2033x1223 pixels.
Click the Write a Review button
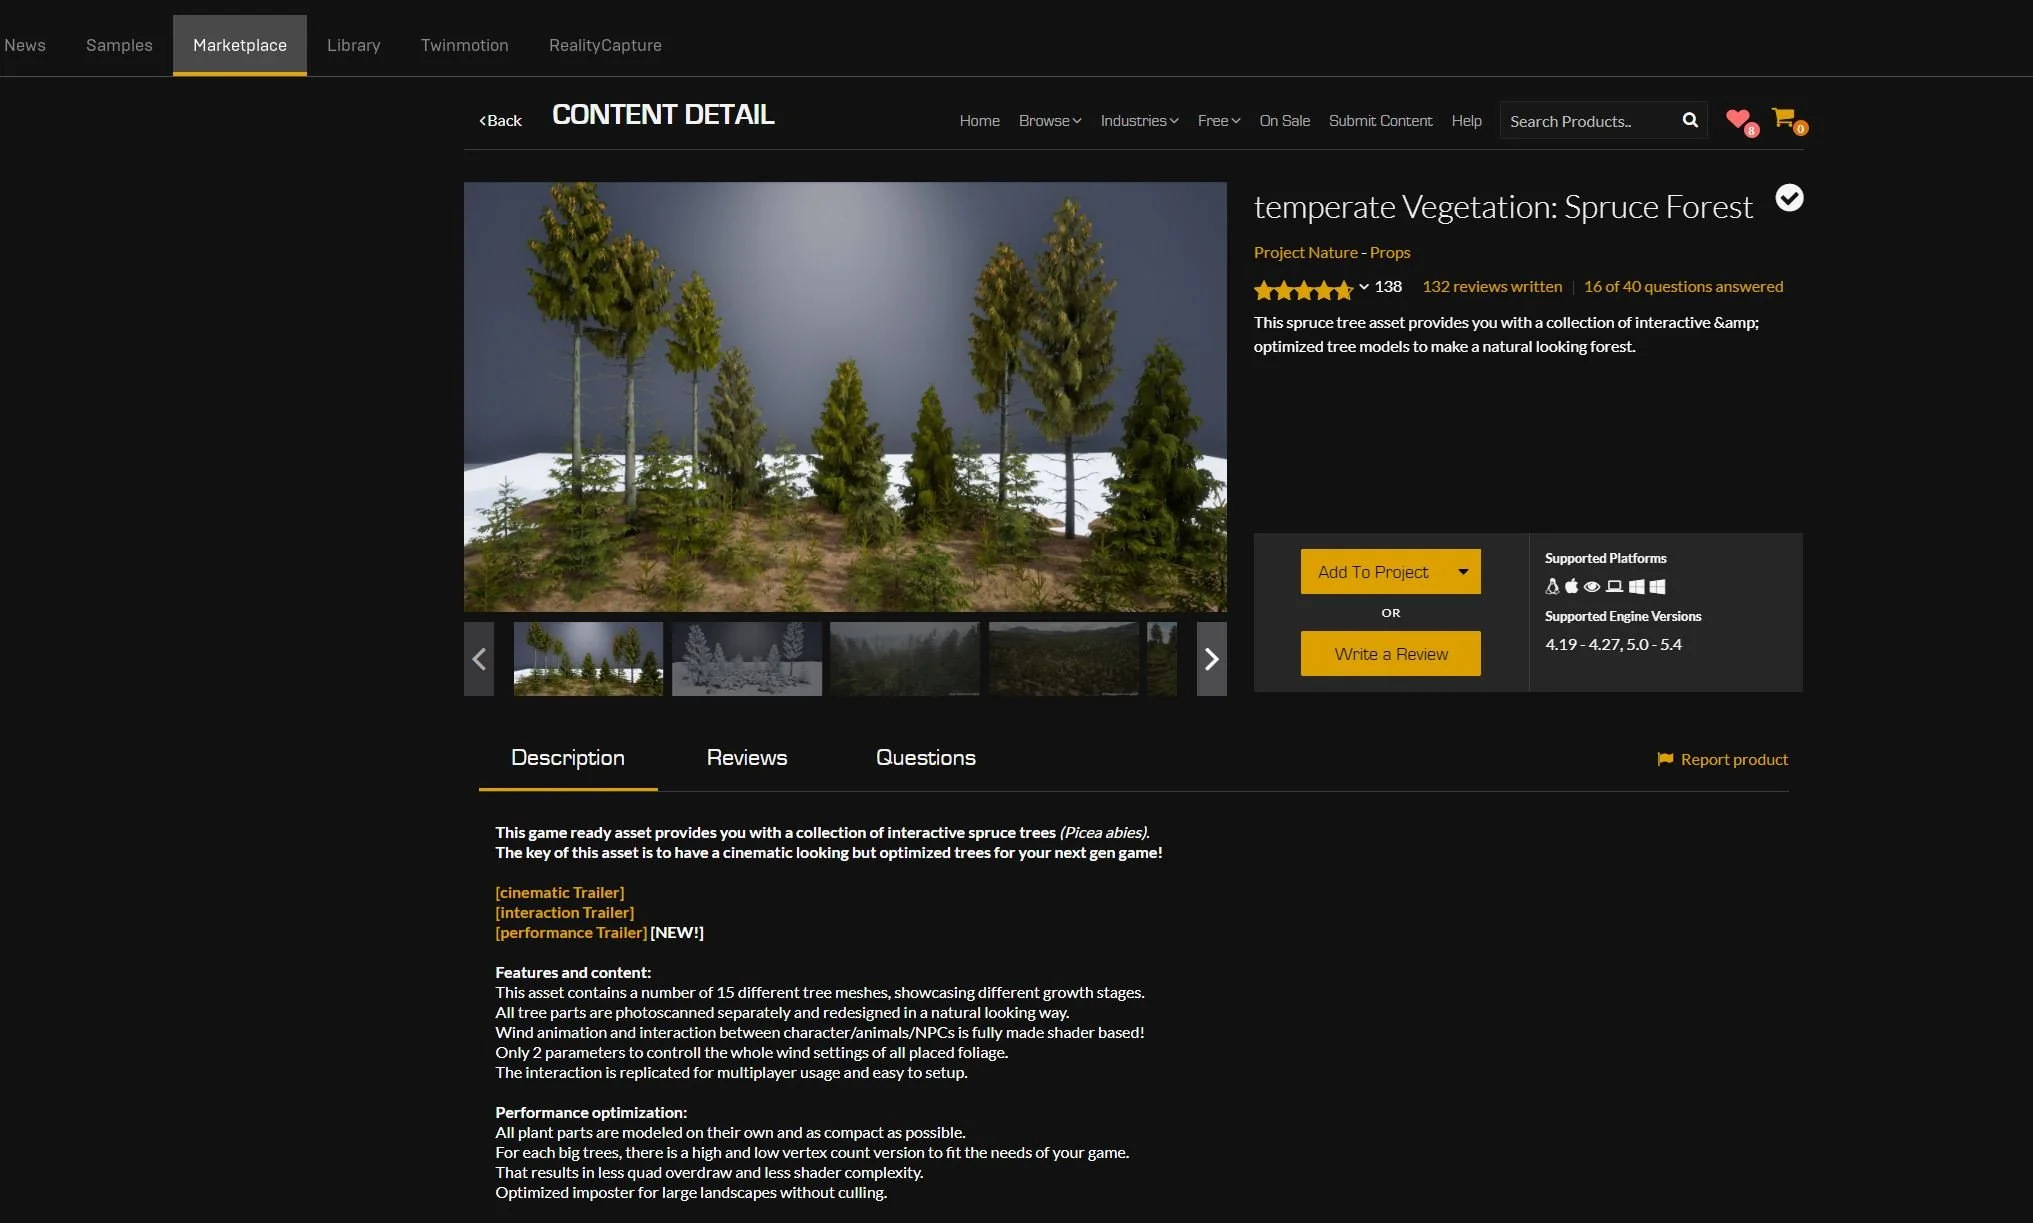click(1390, 654)
